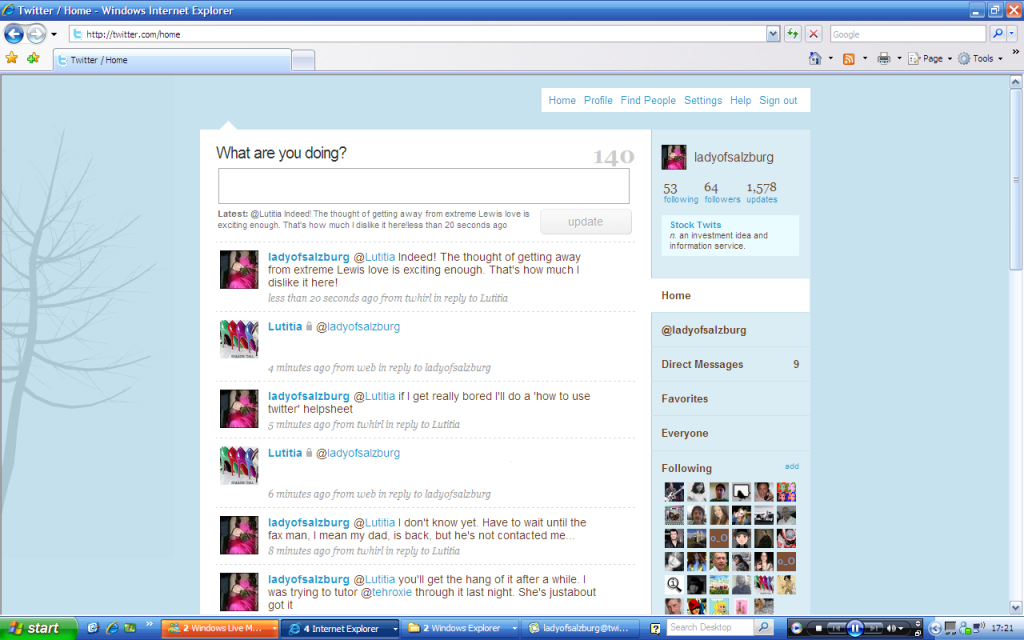Click the green Refresh arrows icon
Viewport: 1024px width, 640px height.
[x=793, y=34]
